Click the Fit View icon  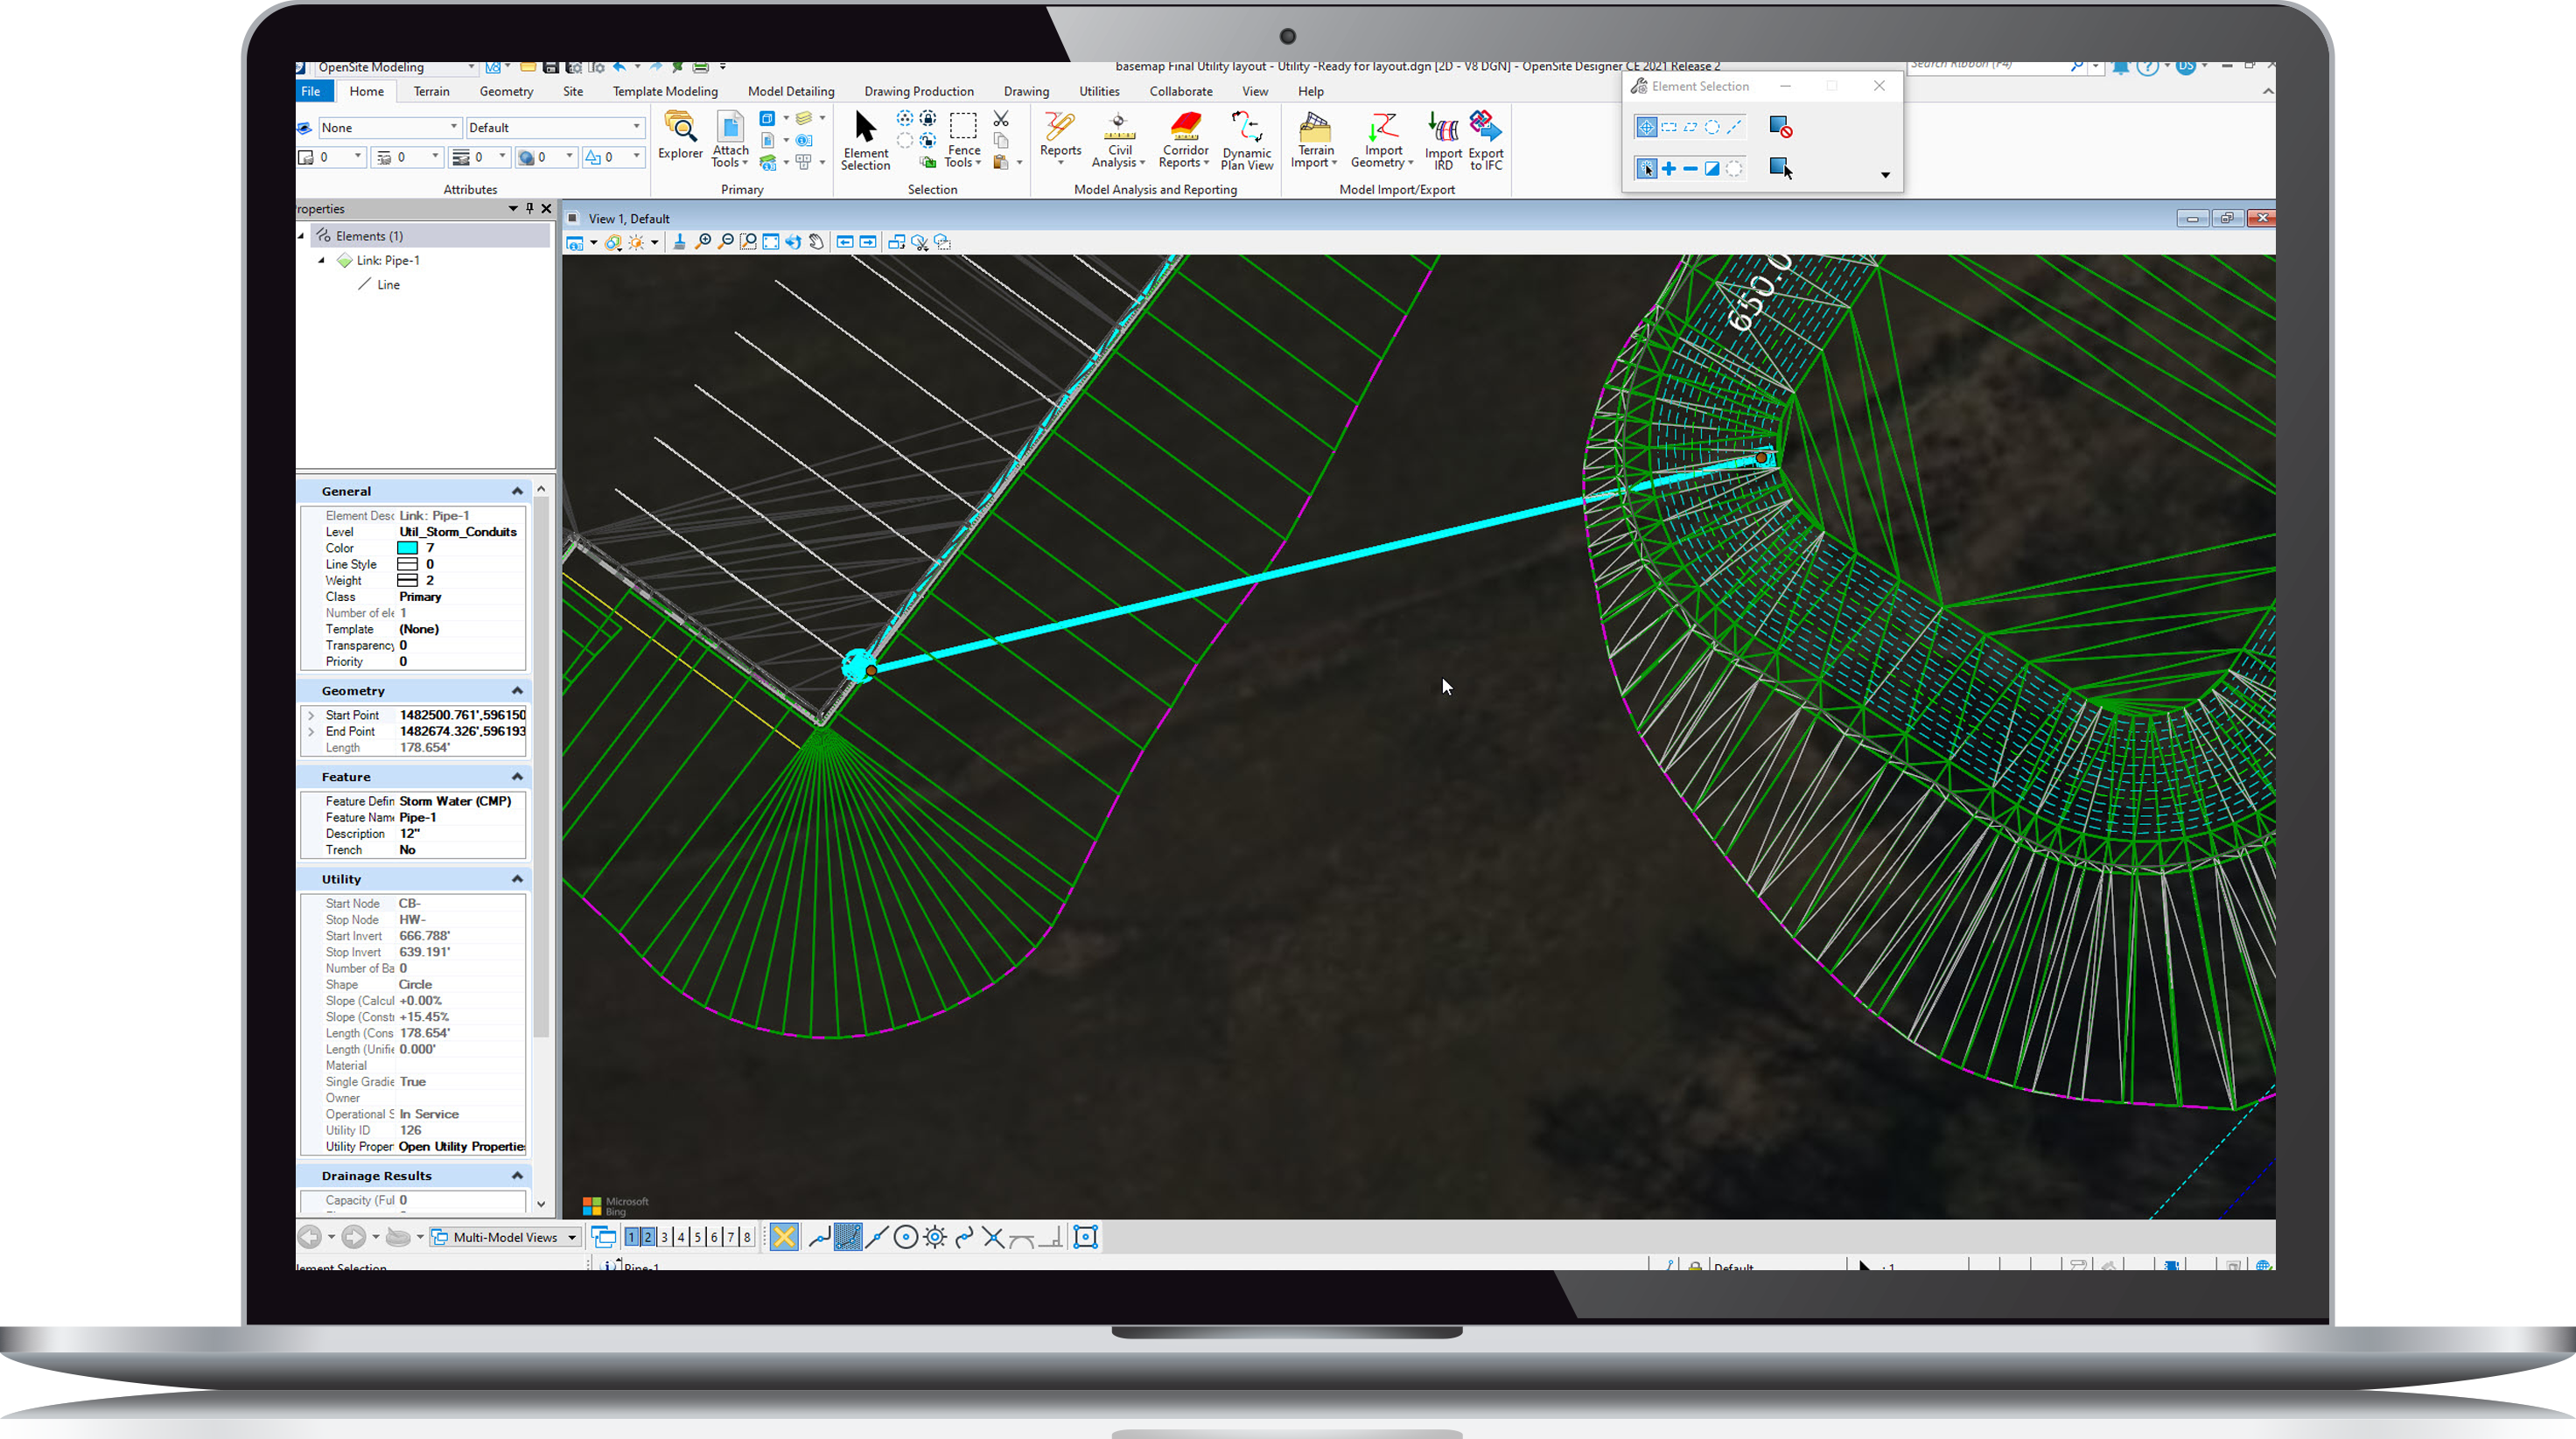click(770, 242)
